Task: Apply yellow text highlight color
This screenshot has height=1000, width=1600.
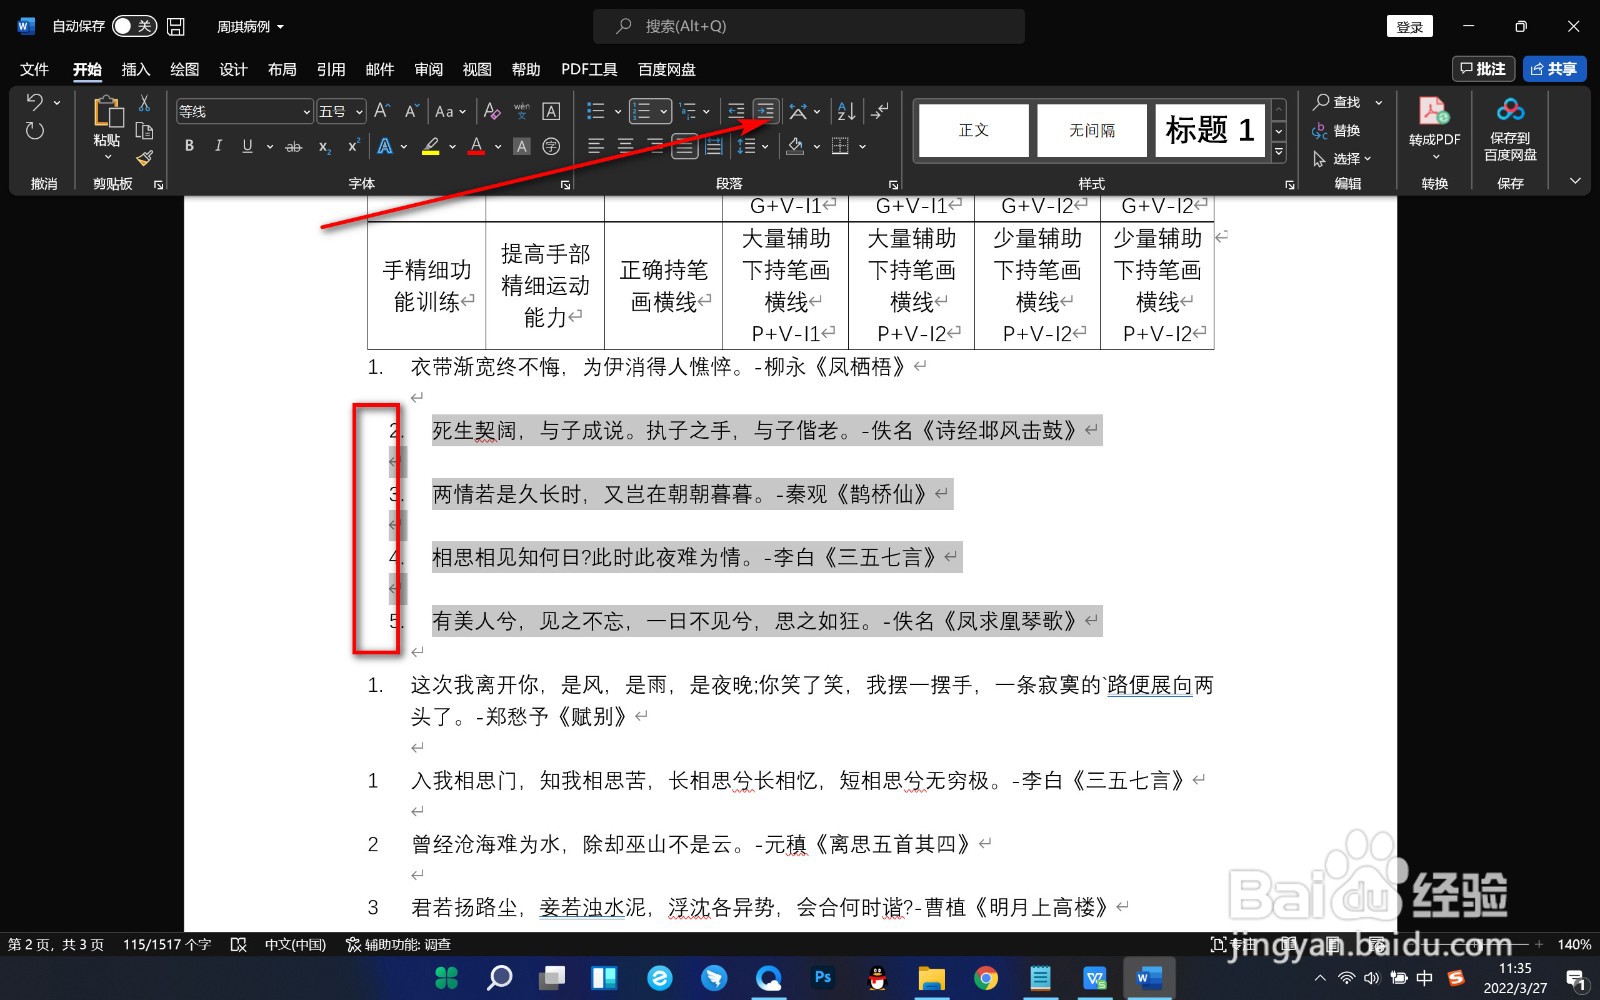Action: (431, 146)
